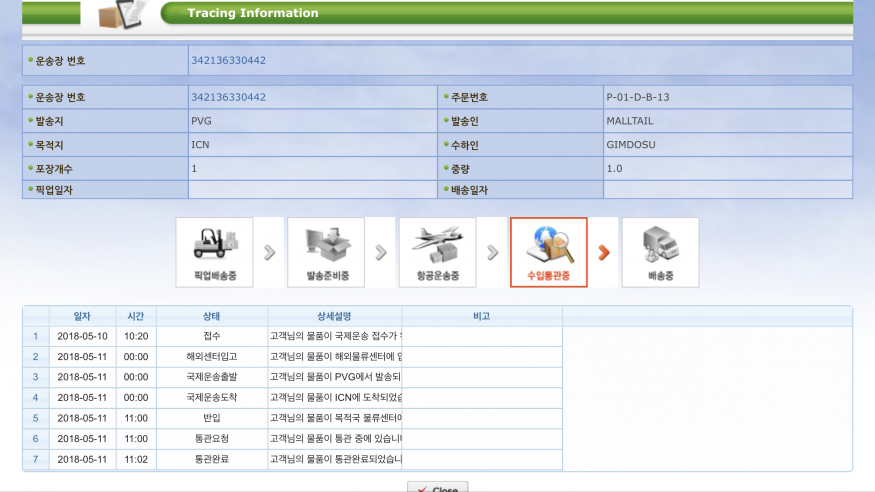Click the 비고 column header
The height and width of the screenshot is (492, 875).
coord(481,316)
